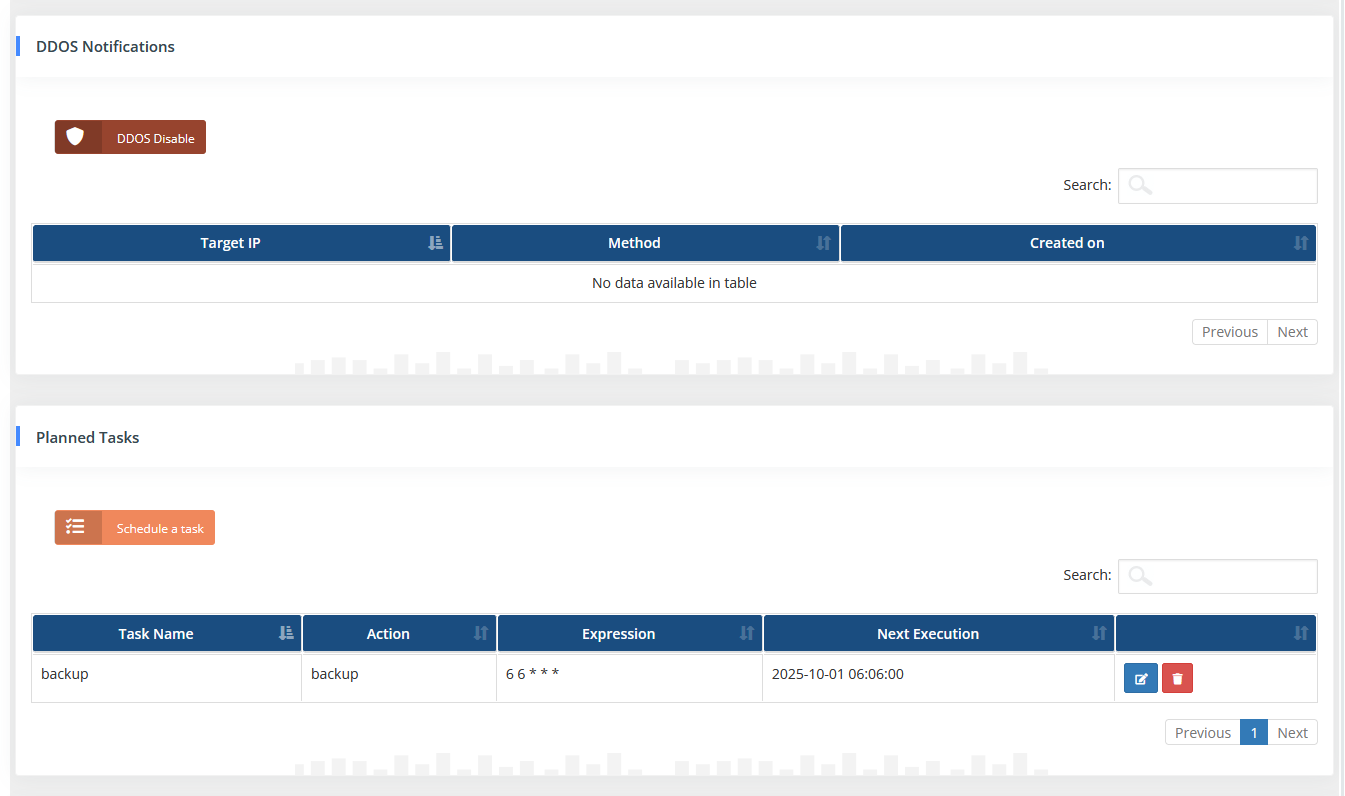Delete the backup planned task
Screen dimensions: 1345x796
1177,679
